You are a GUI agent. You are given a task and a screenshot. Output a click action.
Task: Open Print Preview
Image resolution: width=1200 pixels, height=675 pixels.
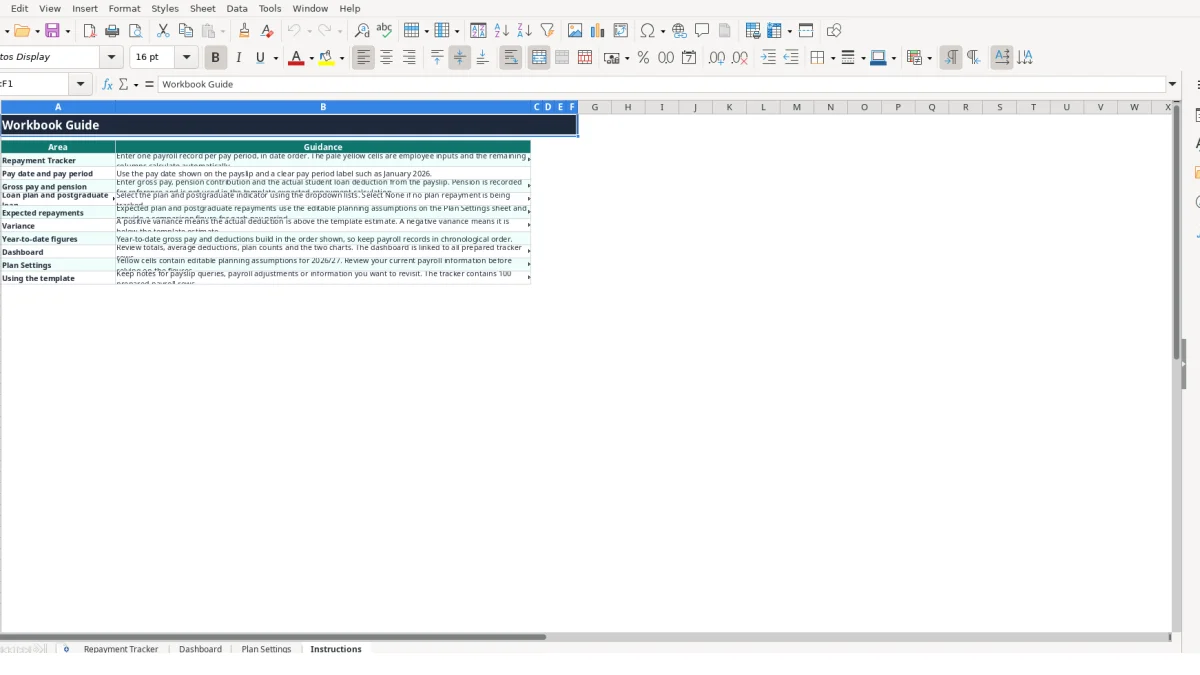click(135, 31)
